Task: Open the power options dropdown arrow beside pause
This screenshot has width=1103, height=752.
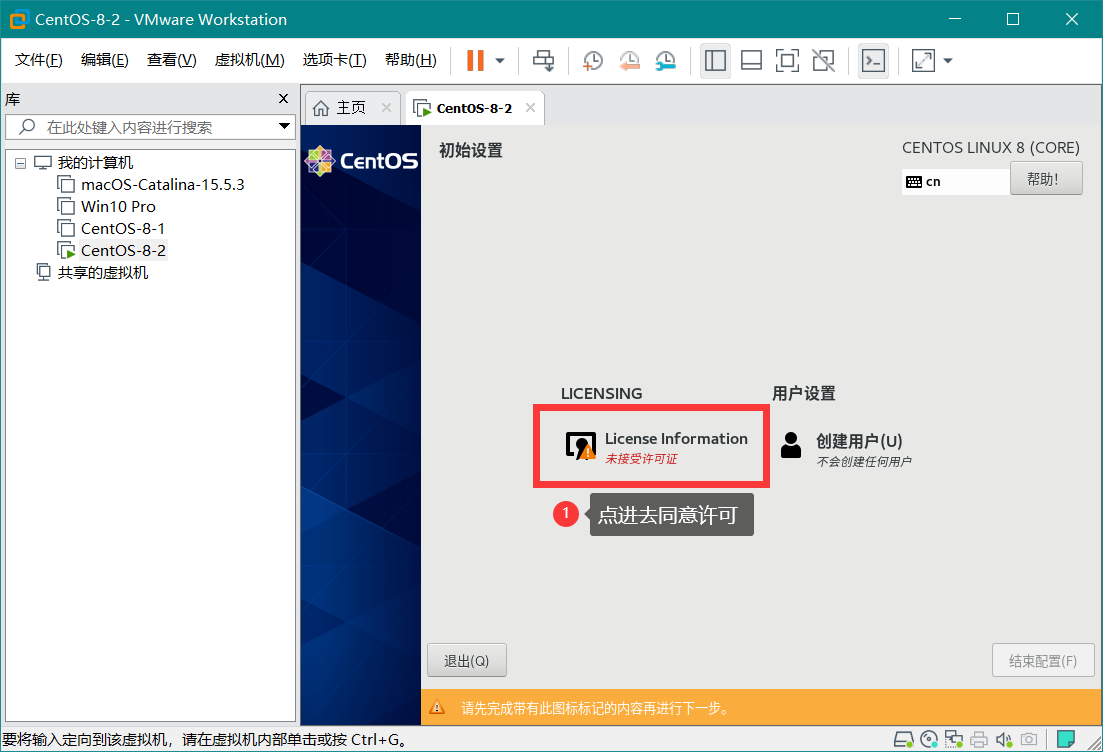Action: (x=500, y=61)
